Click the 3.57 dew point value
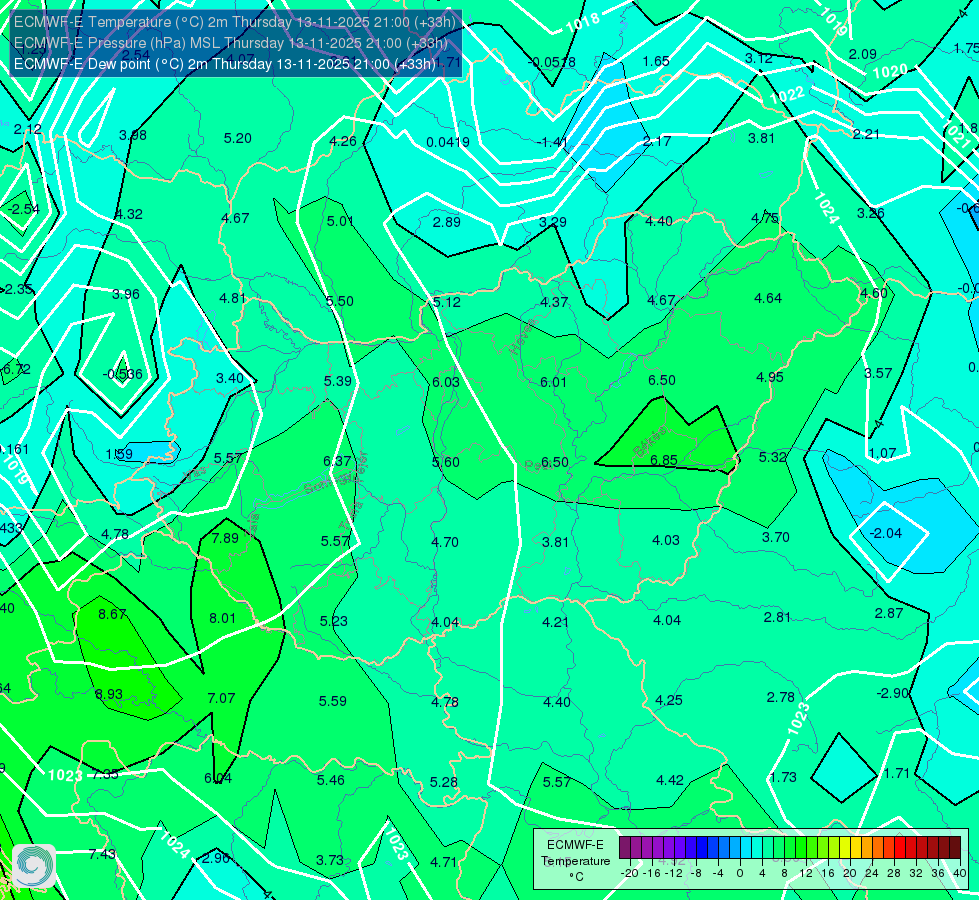 pos(878,373)
